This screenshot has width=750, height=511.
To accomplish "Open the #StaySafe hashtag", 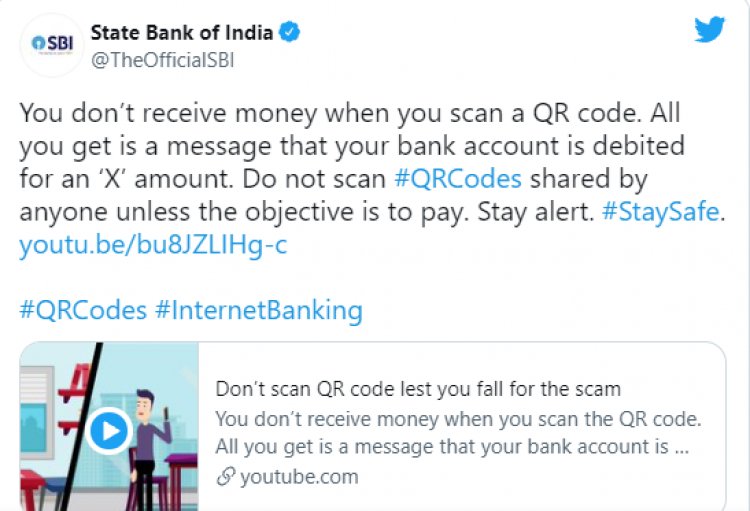I will (x=661, y=211).
